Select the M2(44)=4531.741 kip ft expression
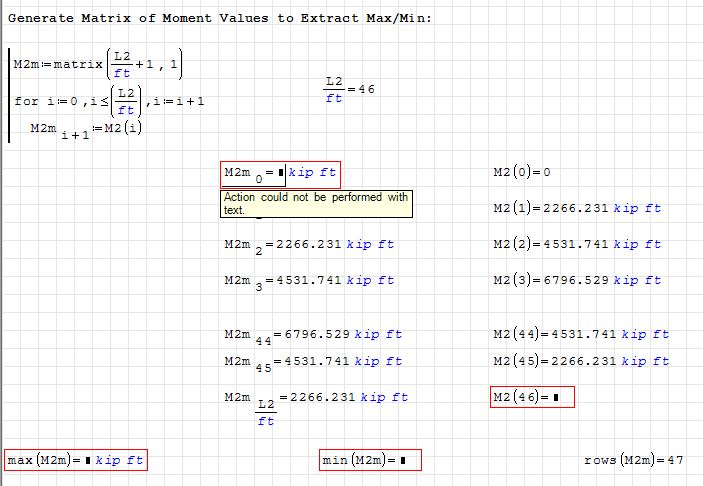The width and height of the screenshot is (703, 486). point(581,334)
